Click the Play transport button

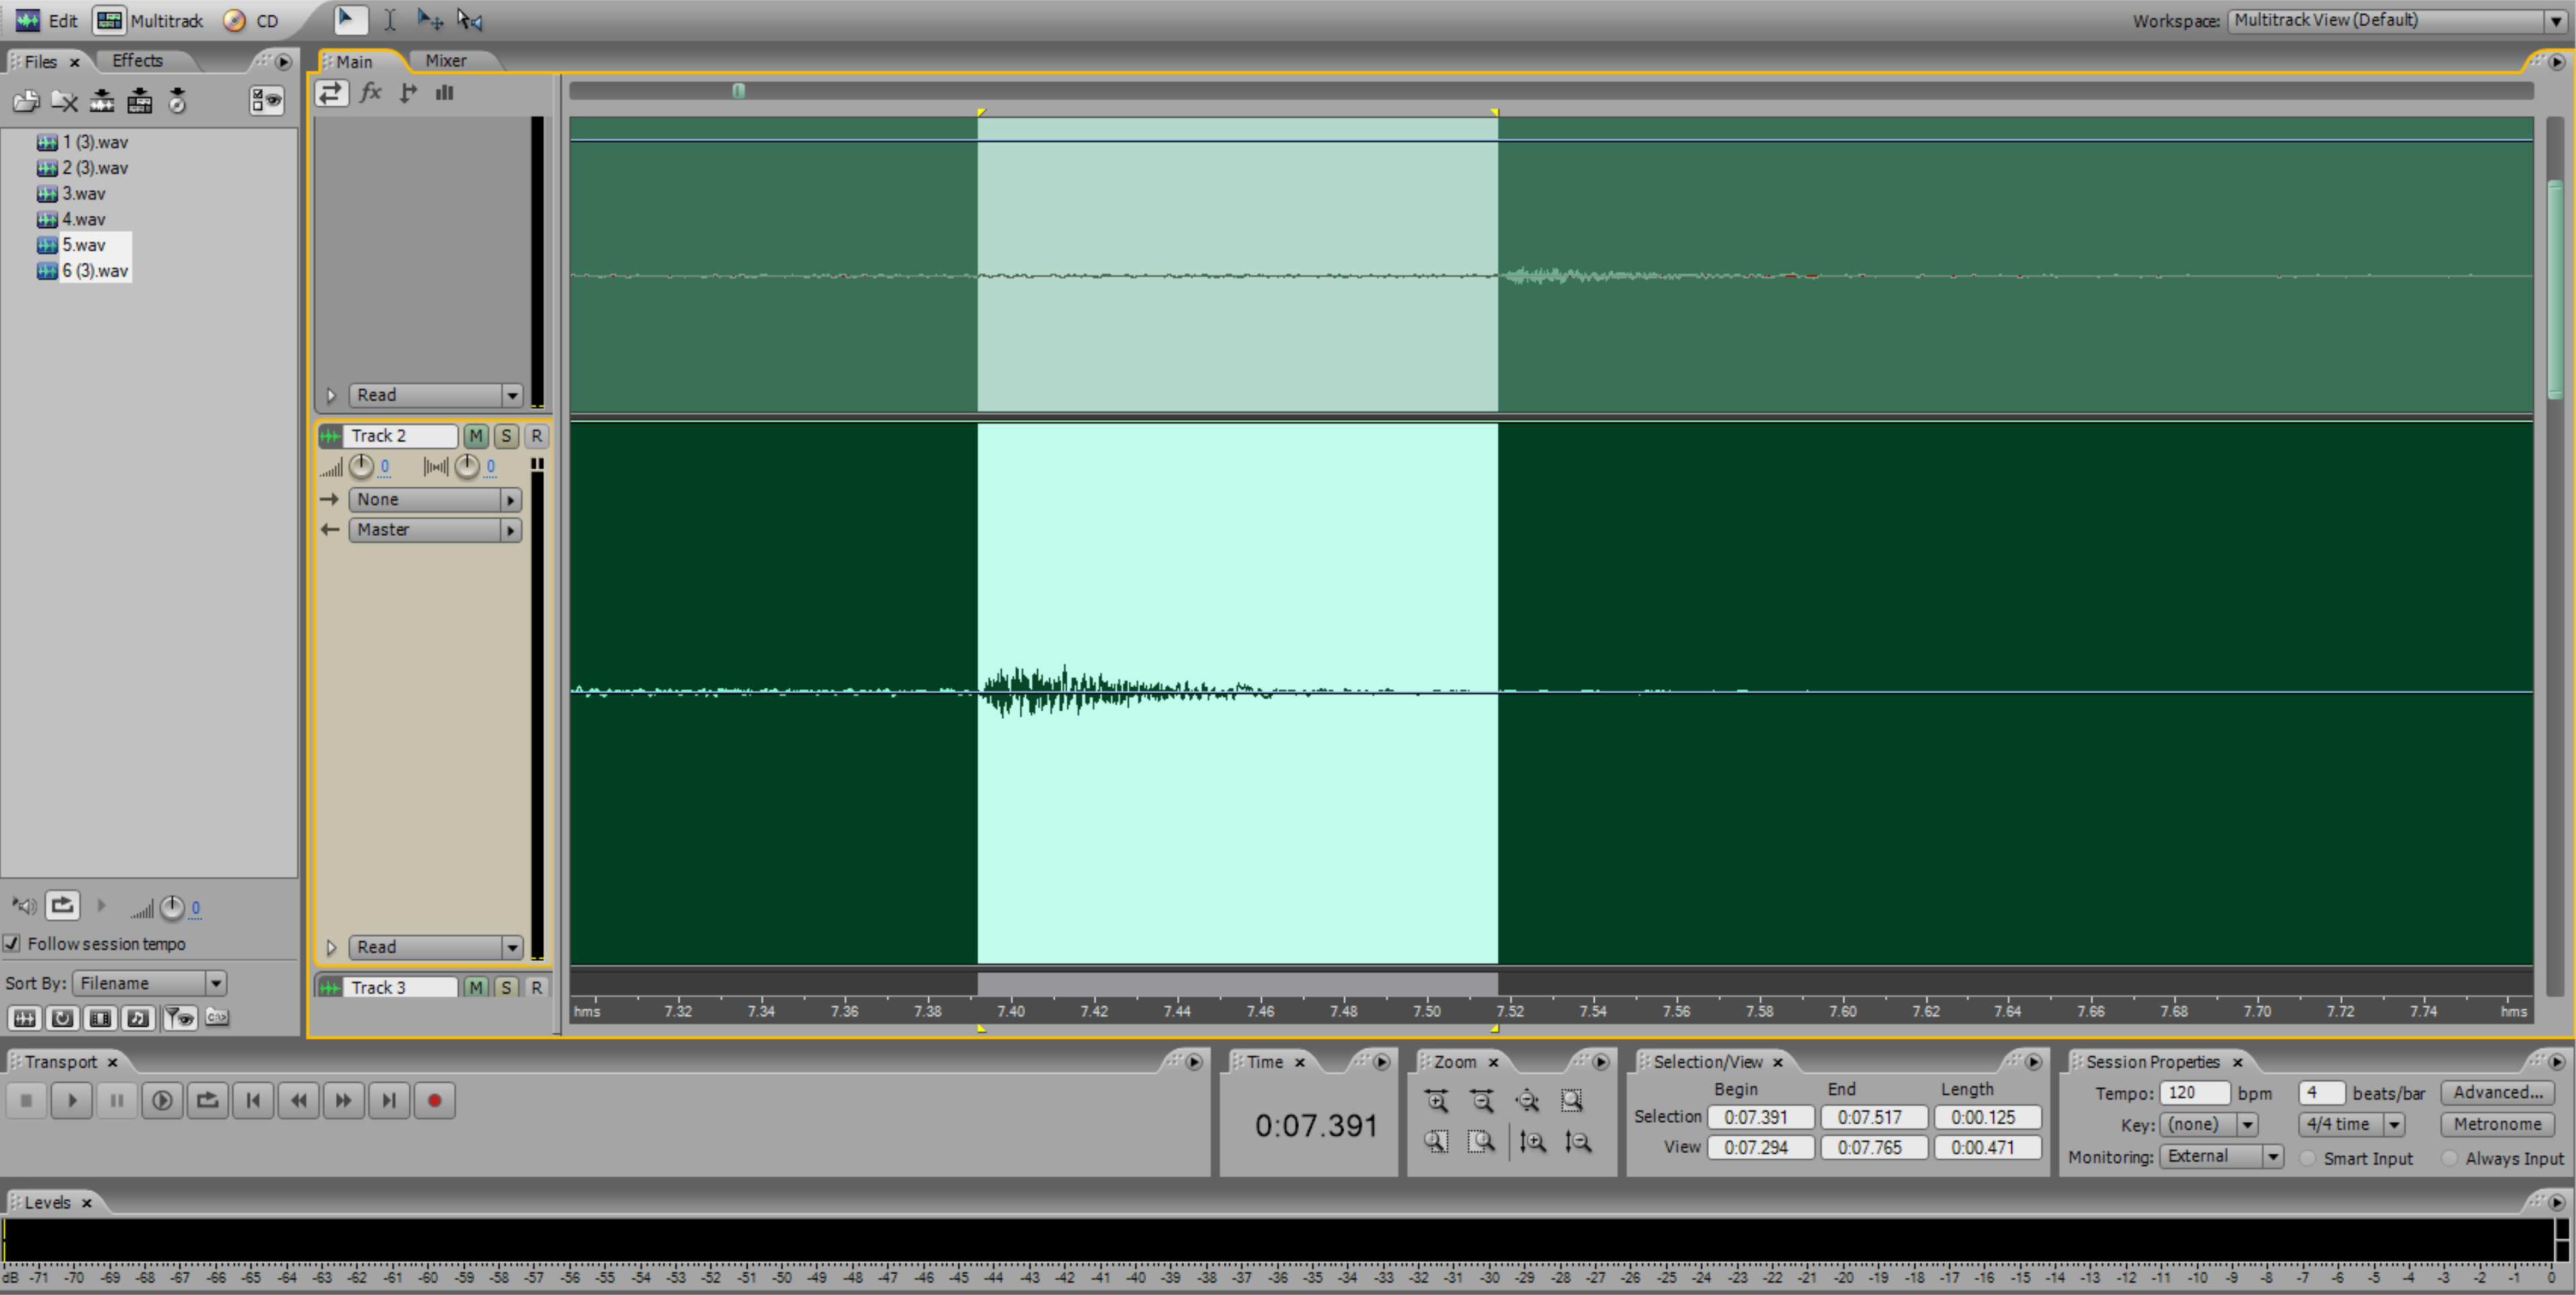(71, 1101)
